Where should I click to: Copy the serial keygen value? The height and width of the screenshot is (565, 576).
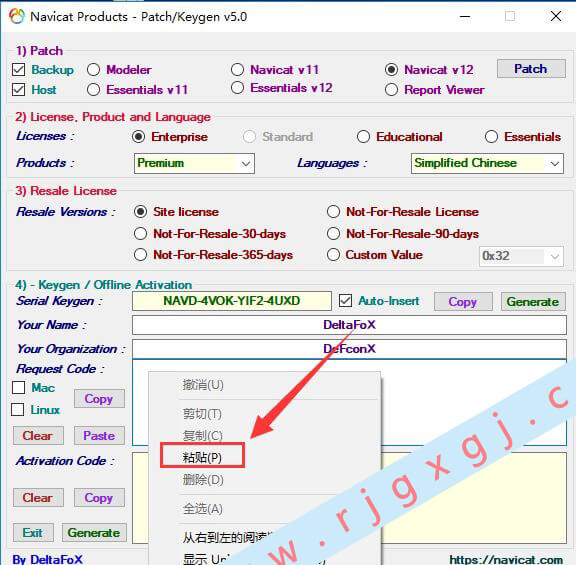463,302
